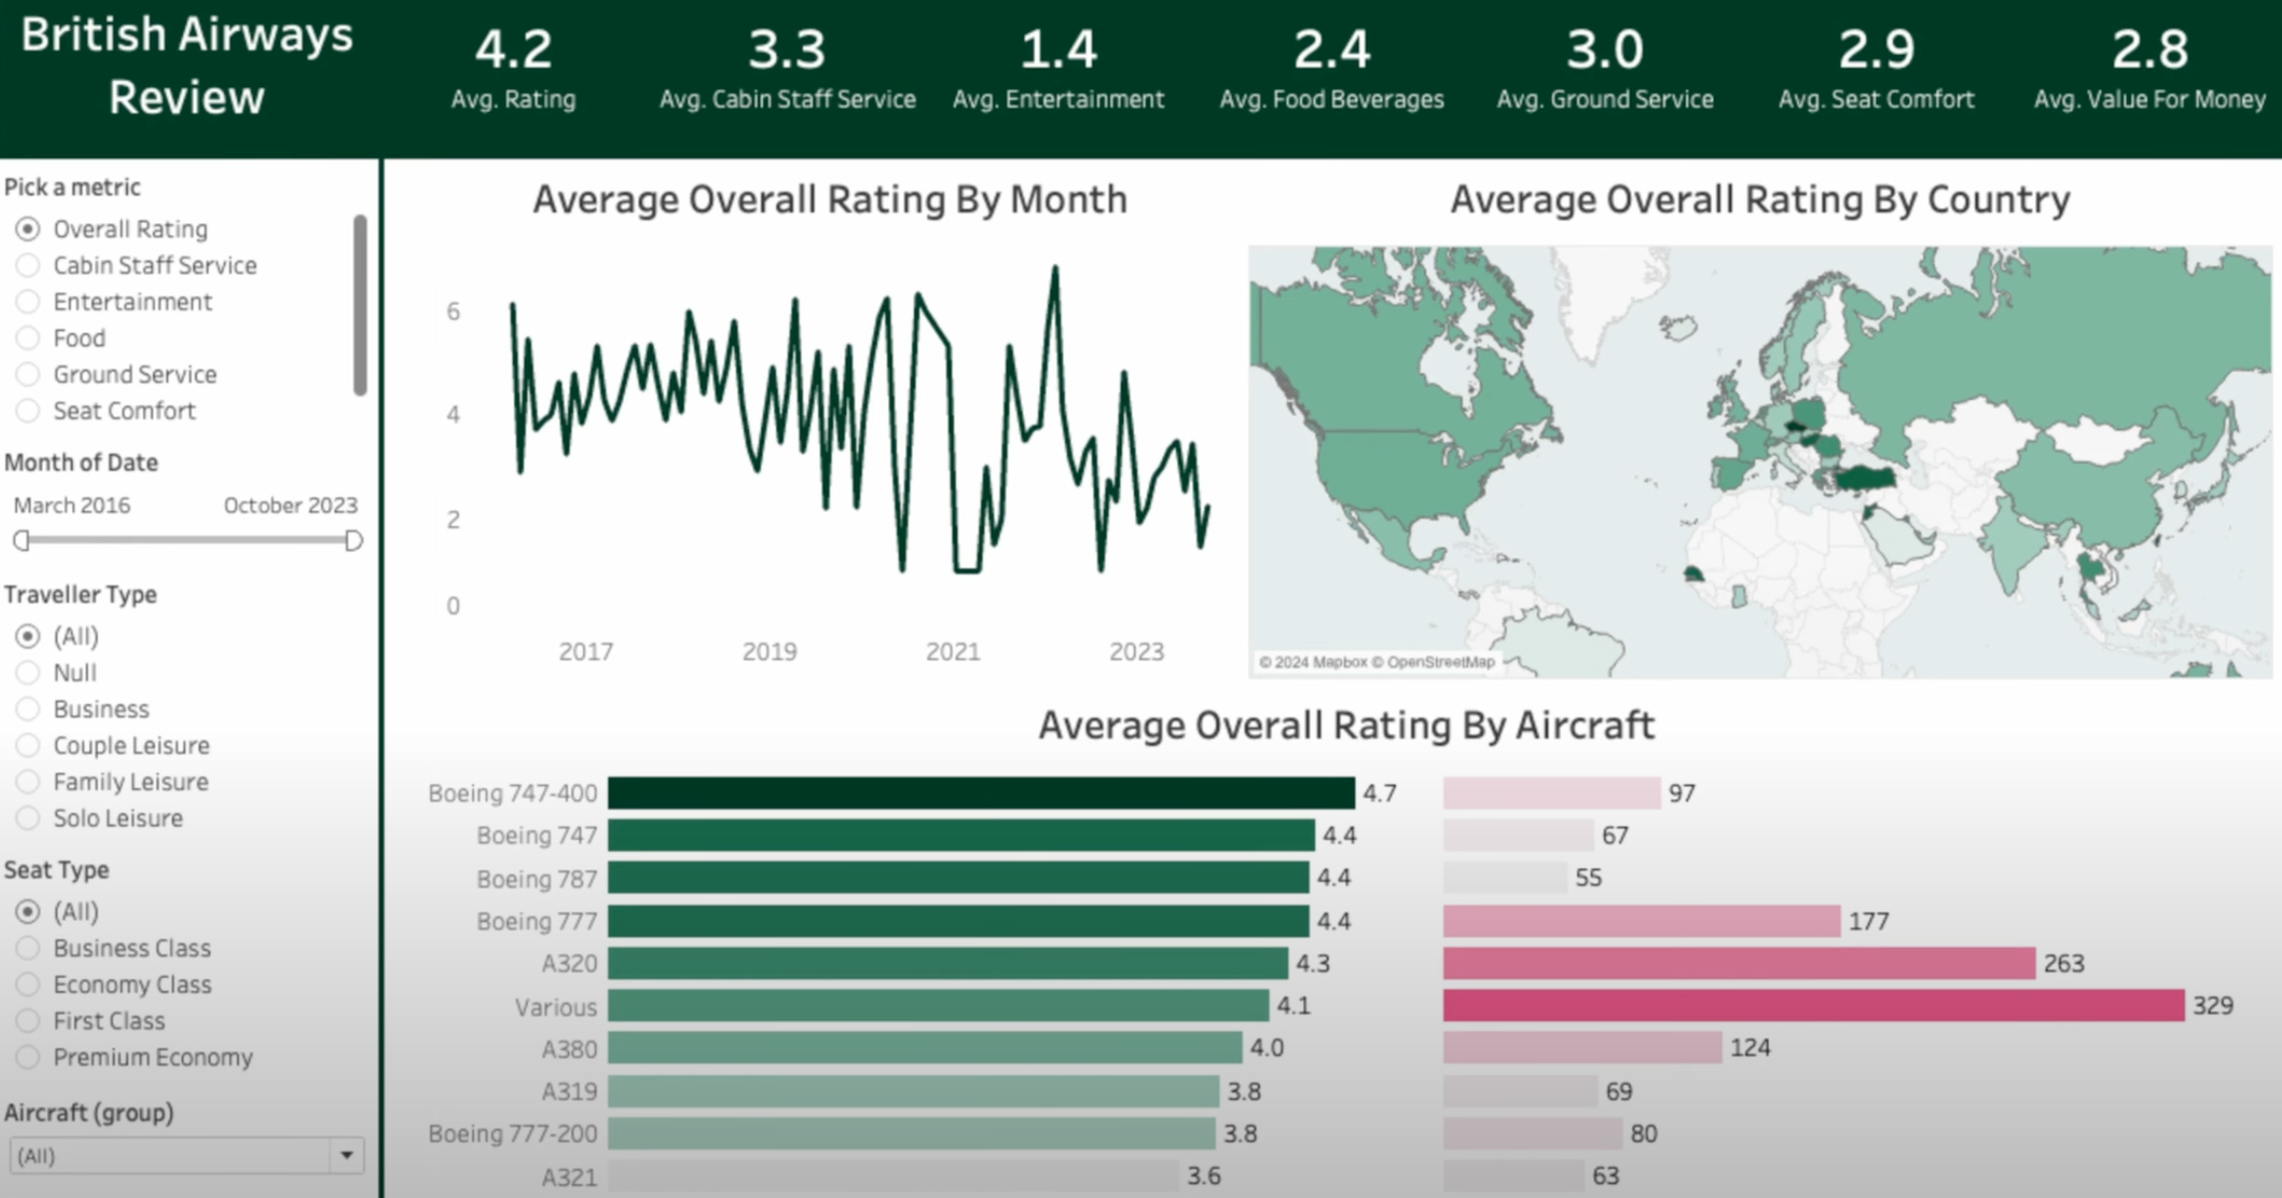
Task: Click the Pick a metric list scrollbar
Action: coord(360,305)
